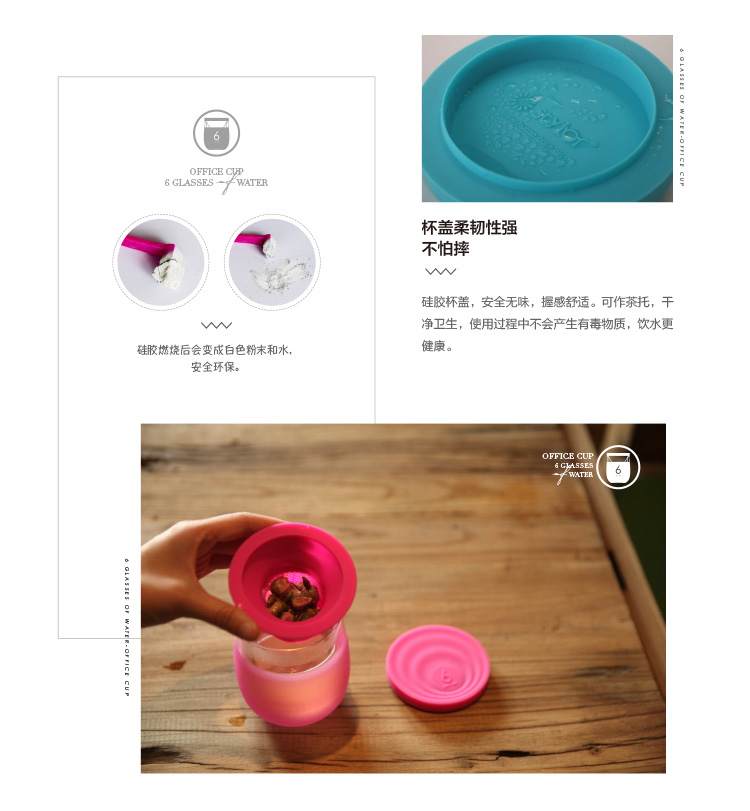Click the vertical text left of the wooden table photo
Screen dimensions: 750x811
126,627
